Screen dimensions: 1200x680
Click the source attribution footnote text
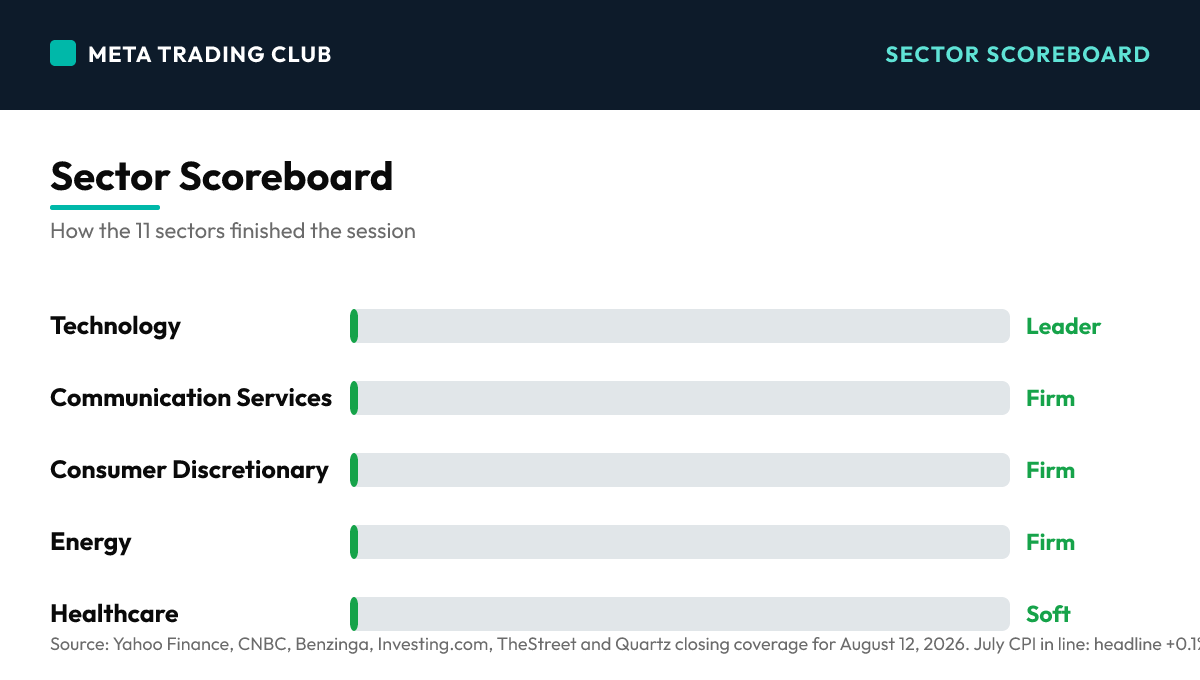tap(625, 645)
